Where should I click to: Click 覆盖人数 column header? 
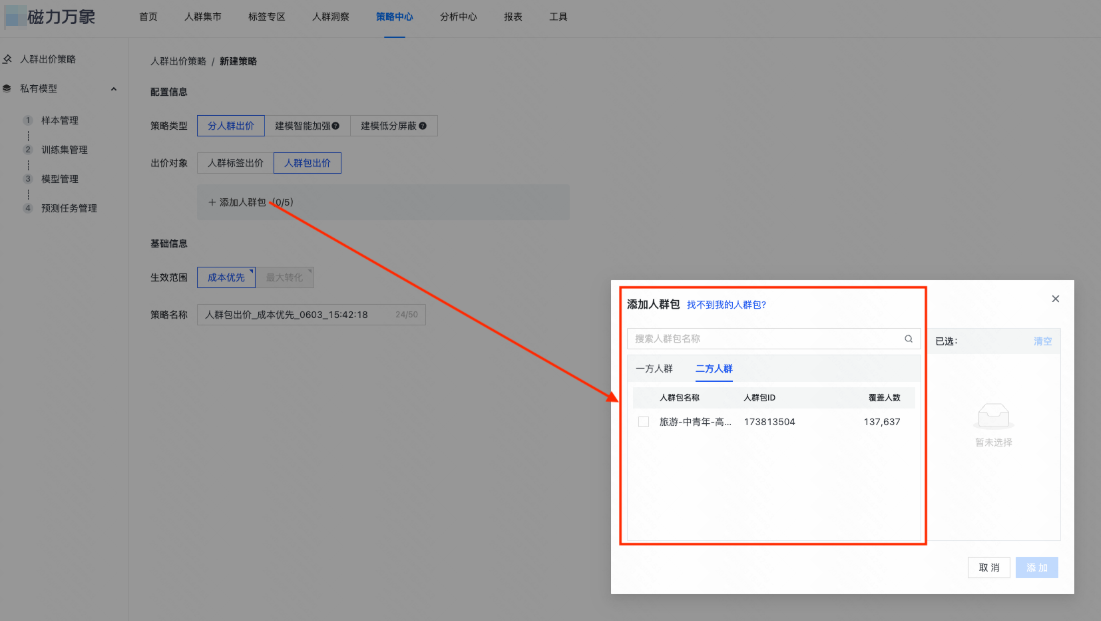[x=884, y=398]
